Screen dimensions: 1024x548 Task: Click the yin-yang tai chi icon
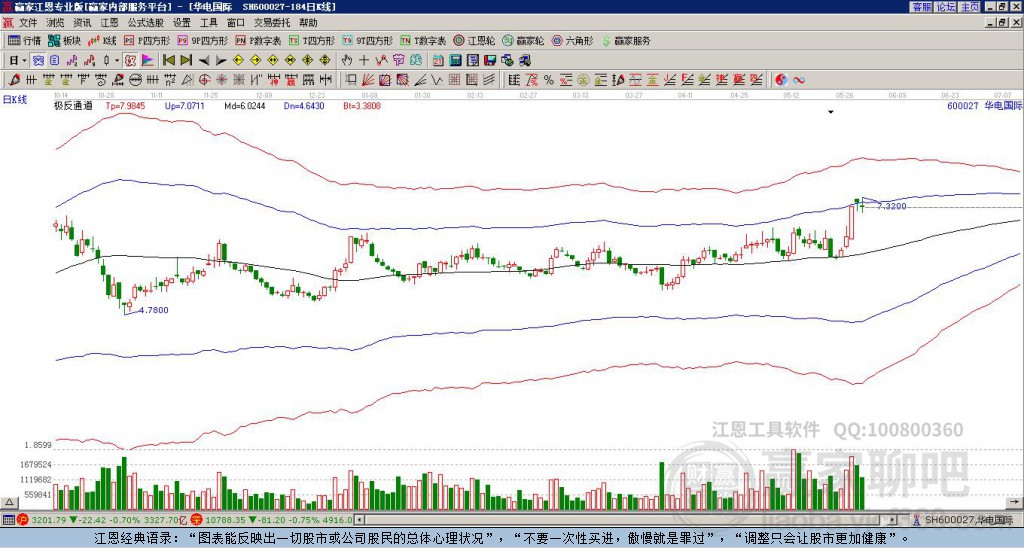(781, 80)
